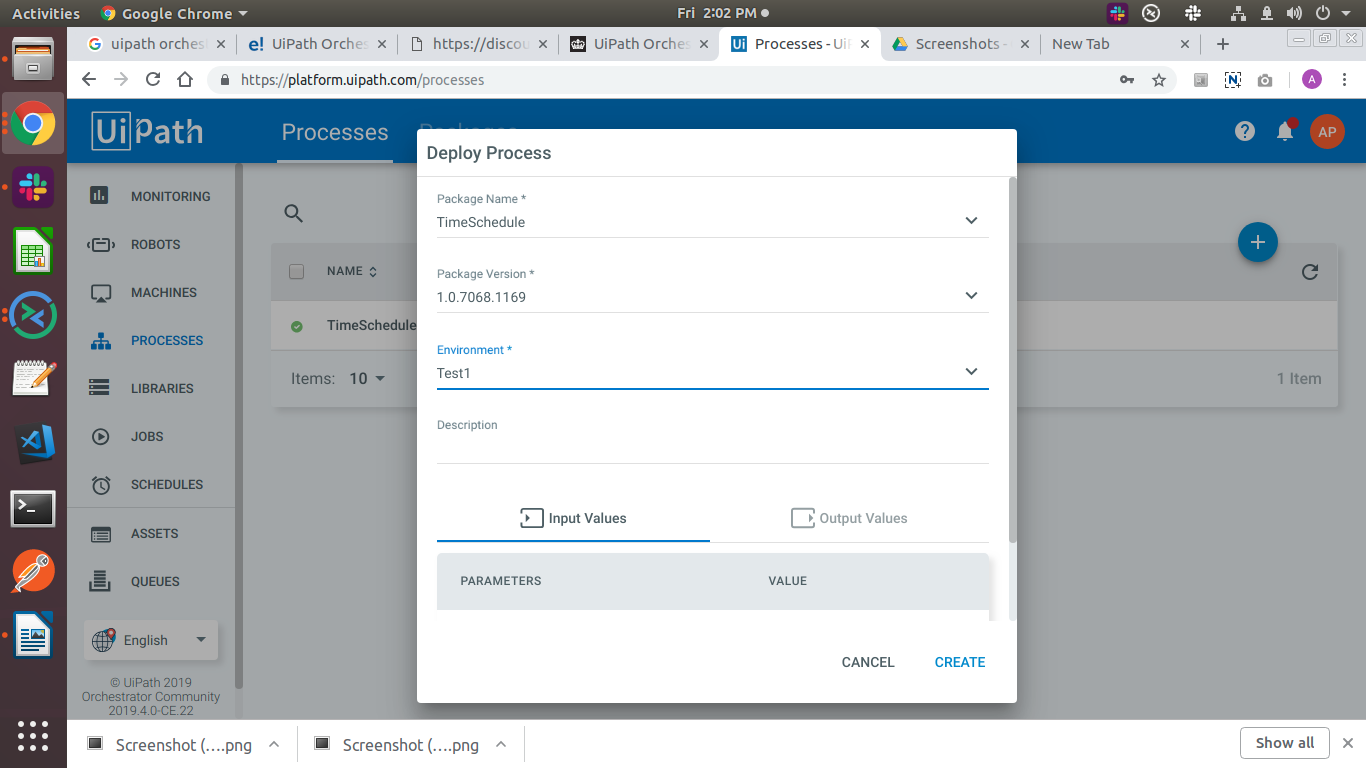Viewport: 1366px width, 768px height.
Task: Toggle the select-all checkbox in table header
Action: point(296,272)
